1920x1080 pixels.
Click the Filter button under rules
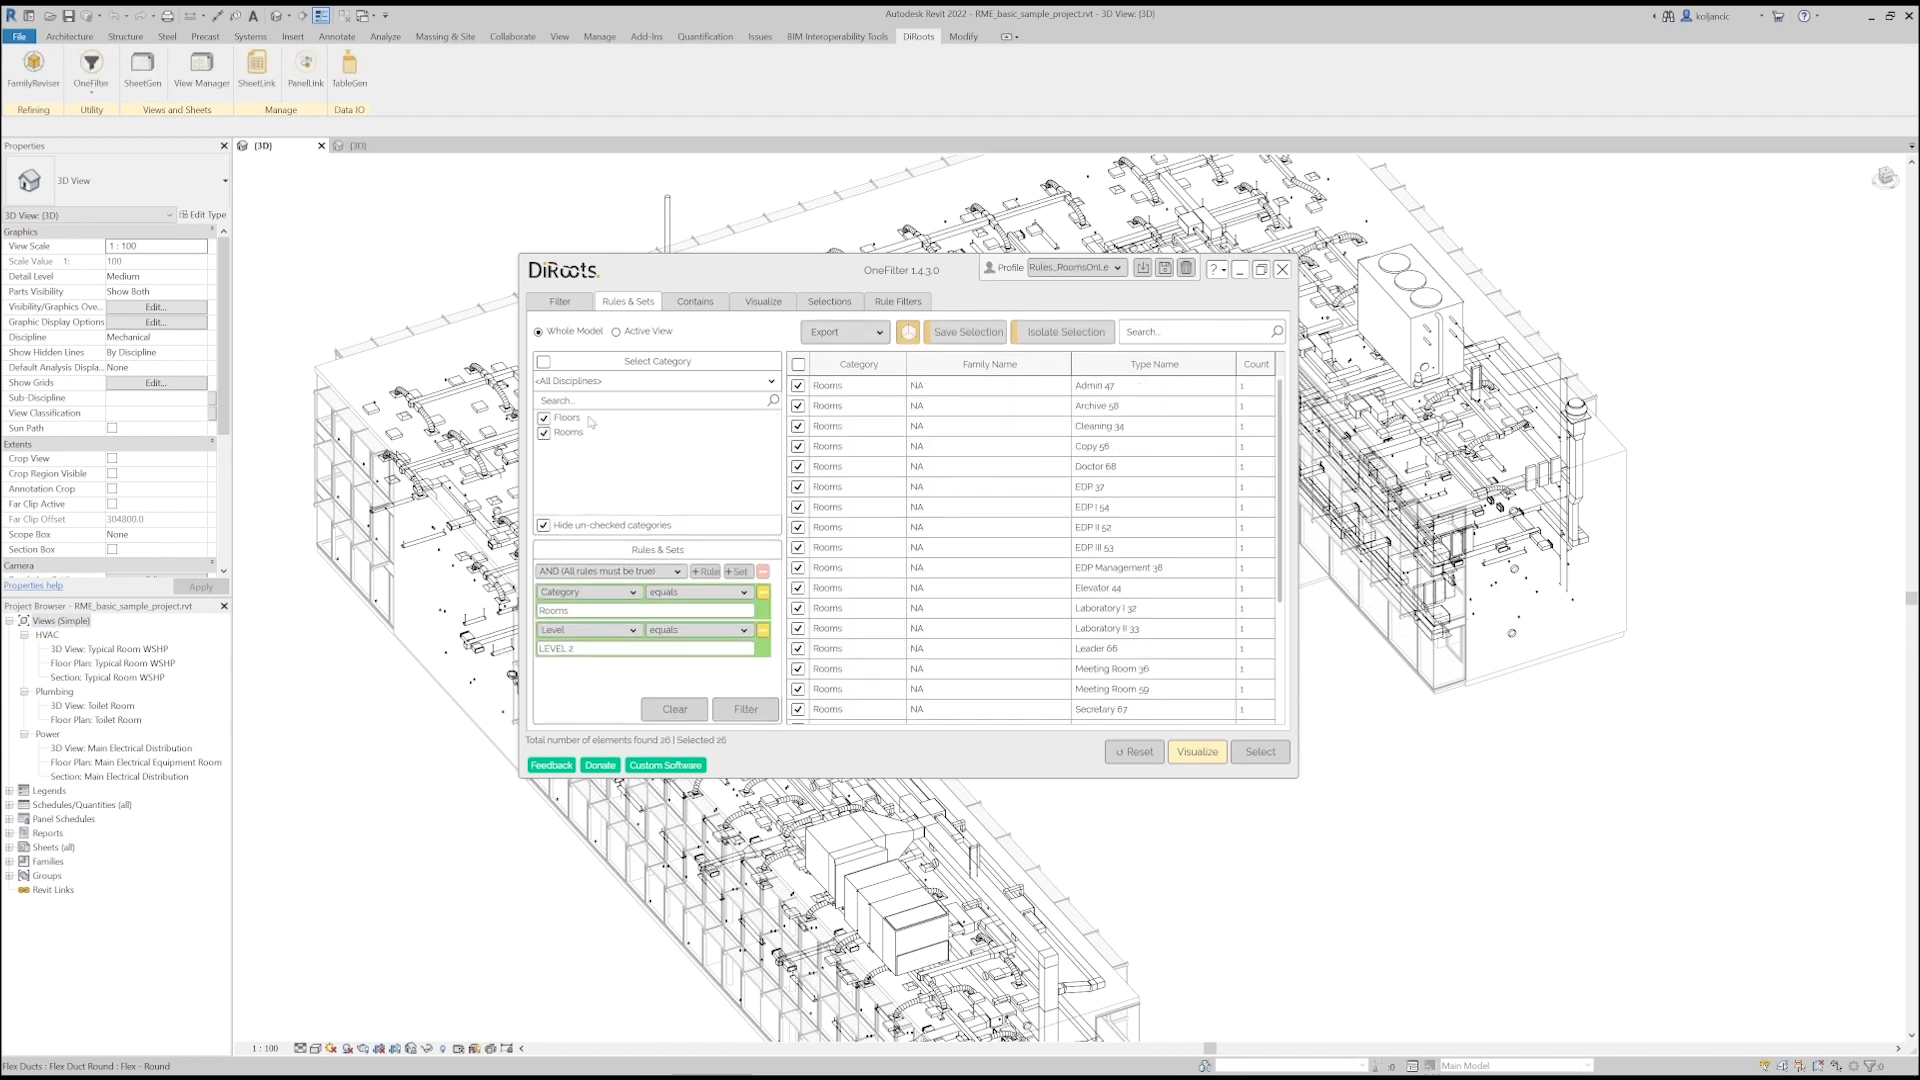(x=746, y=709)
